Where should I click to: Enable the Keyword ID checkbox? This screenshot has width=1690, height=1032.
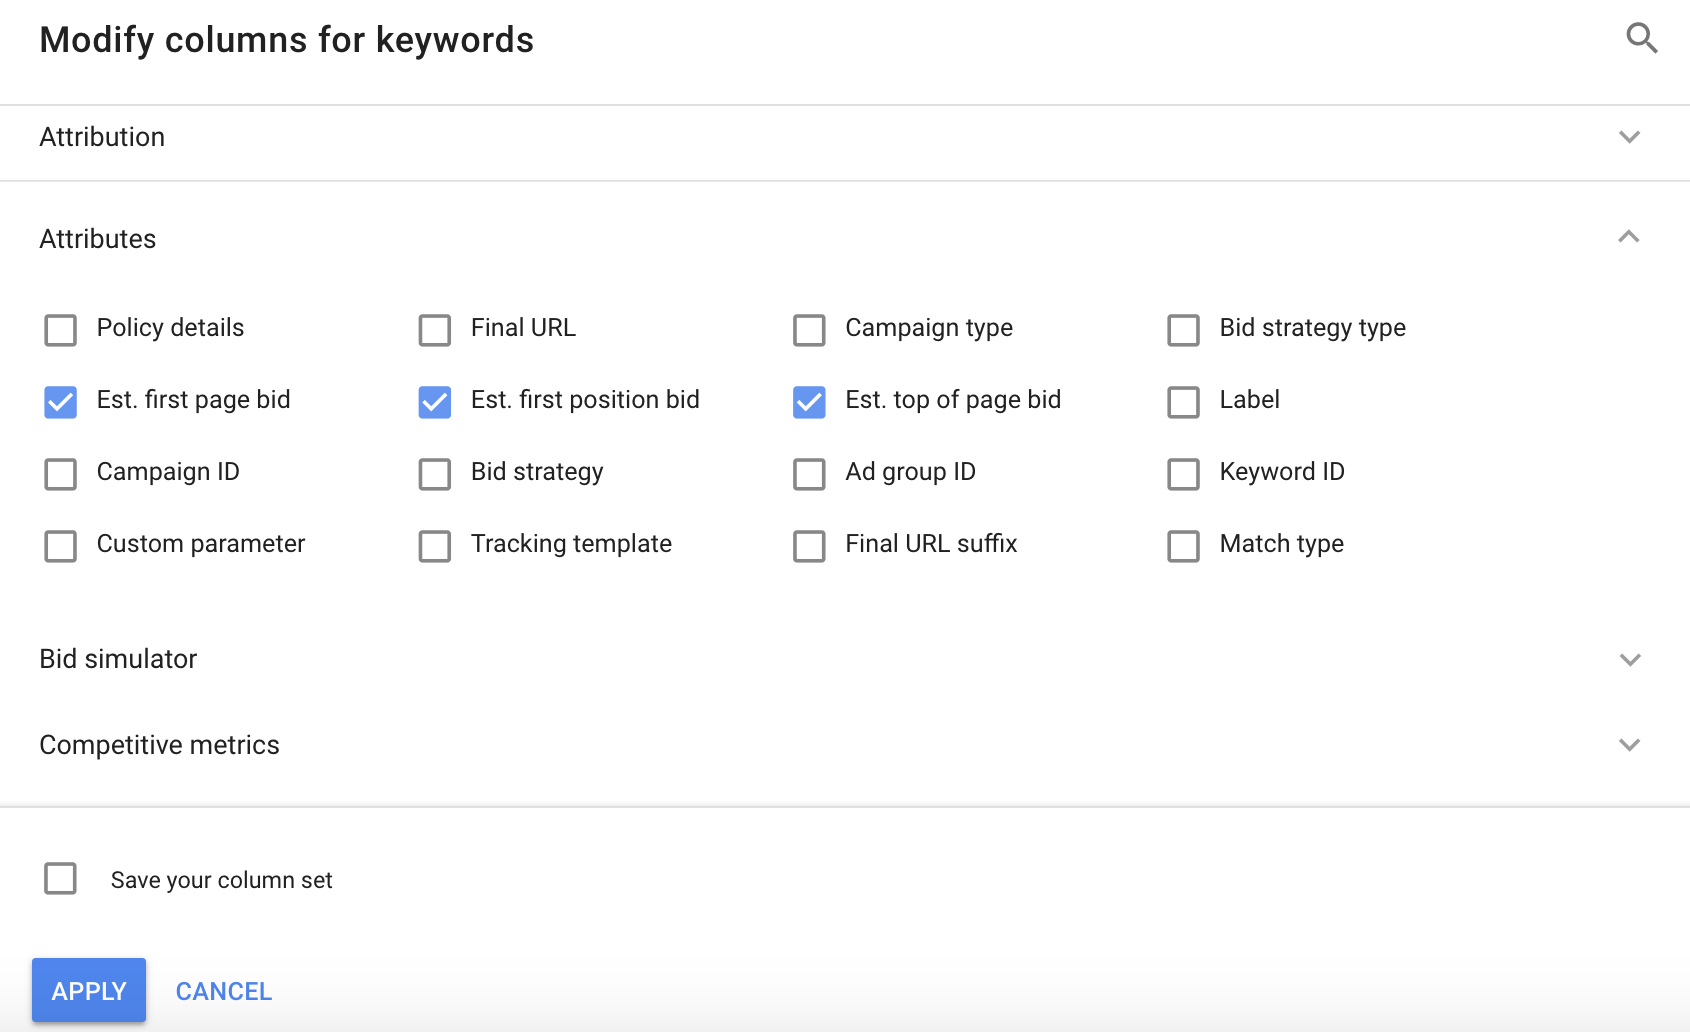pos(1184,474)
